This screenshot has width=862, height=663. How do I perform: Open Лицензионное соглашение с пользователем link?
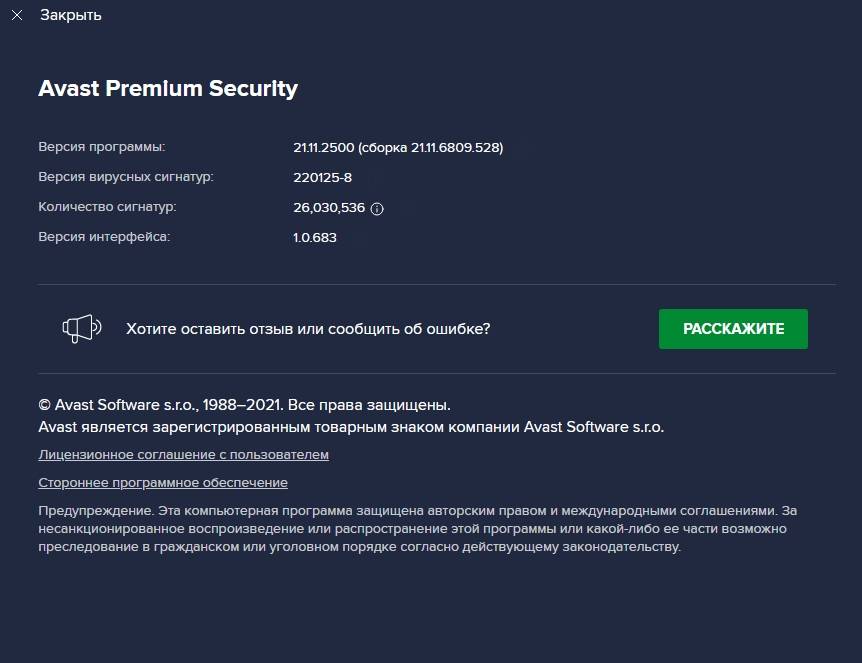click(x=184, y=455)
